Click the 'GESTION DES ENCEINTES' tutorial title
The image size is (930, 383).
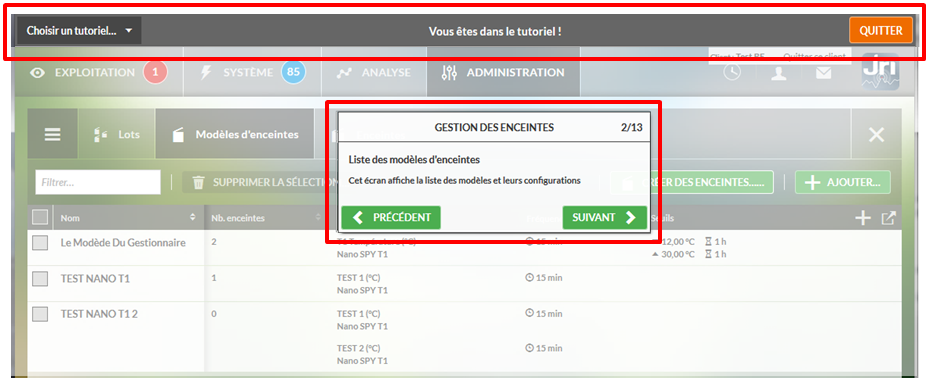coord(494,127)
